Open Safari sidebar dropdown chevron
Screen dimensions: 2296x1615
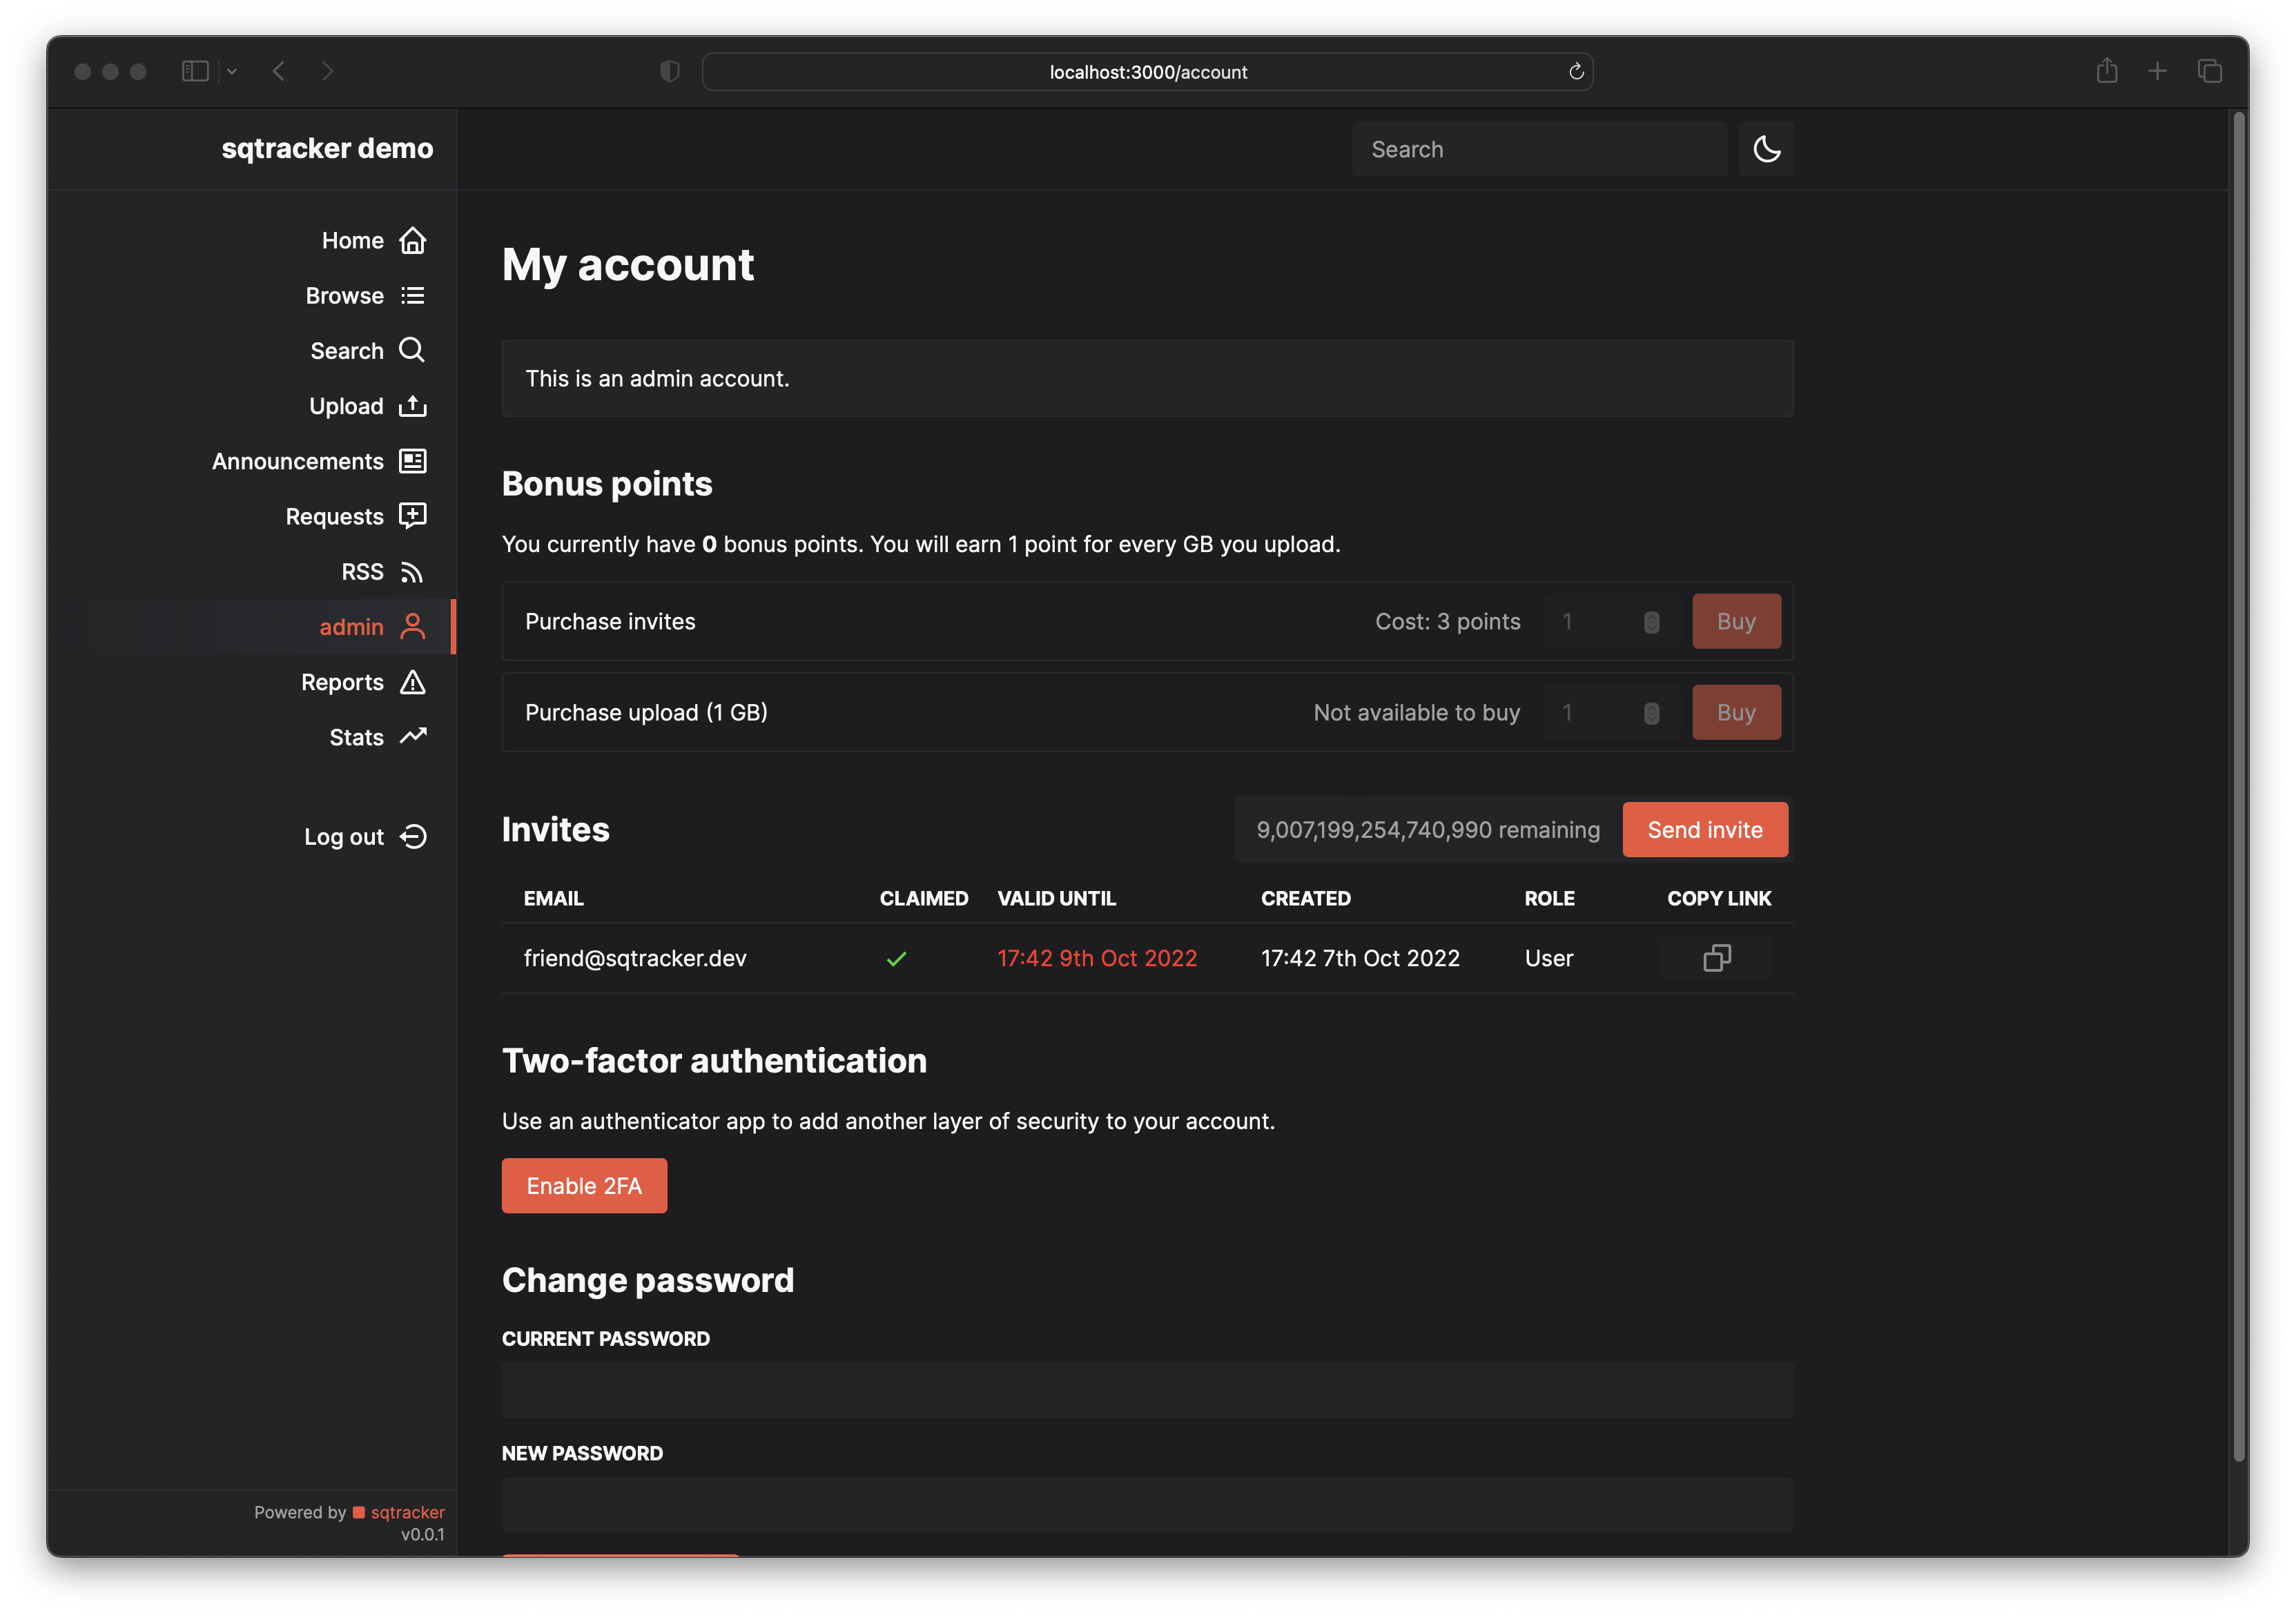click(x=232, y=71)
